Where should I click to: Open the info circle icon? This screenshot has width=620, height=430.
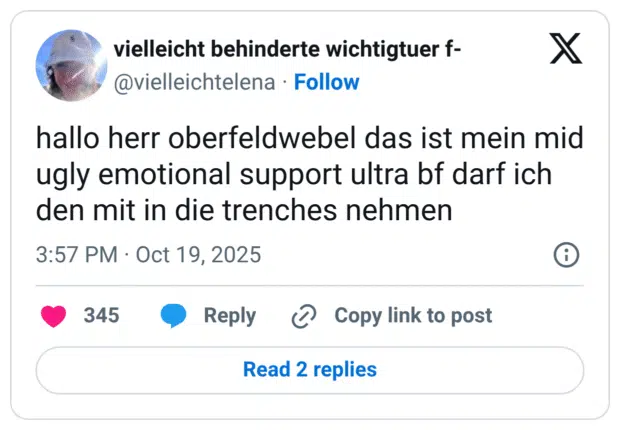[x=566, y=255]
